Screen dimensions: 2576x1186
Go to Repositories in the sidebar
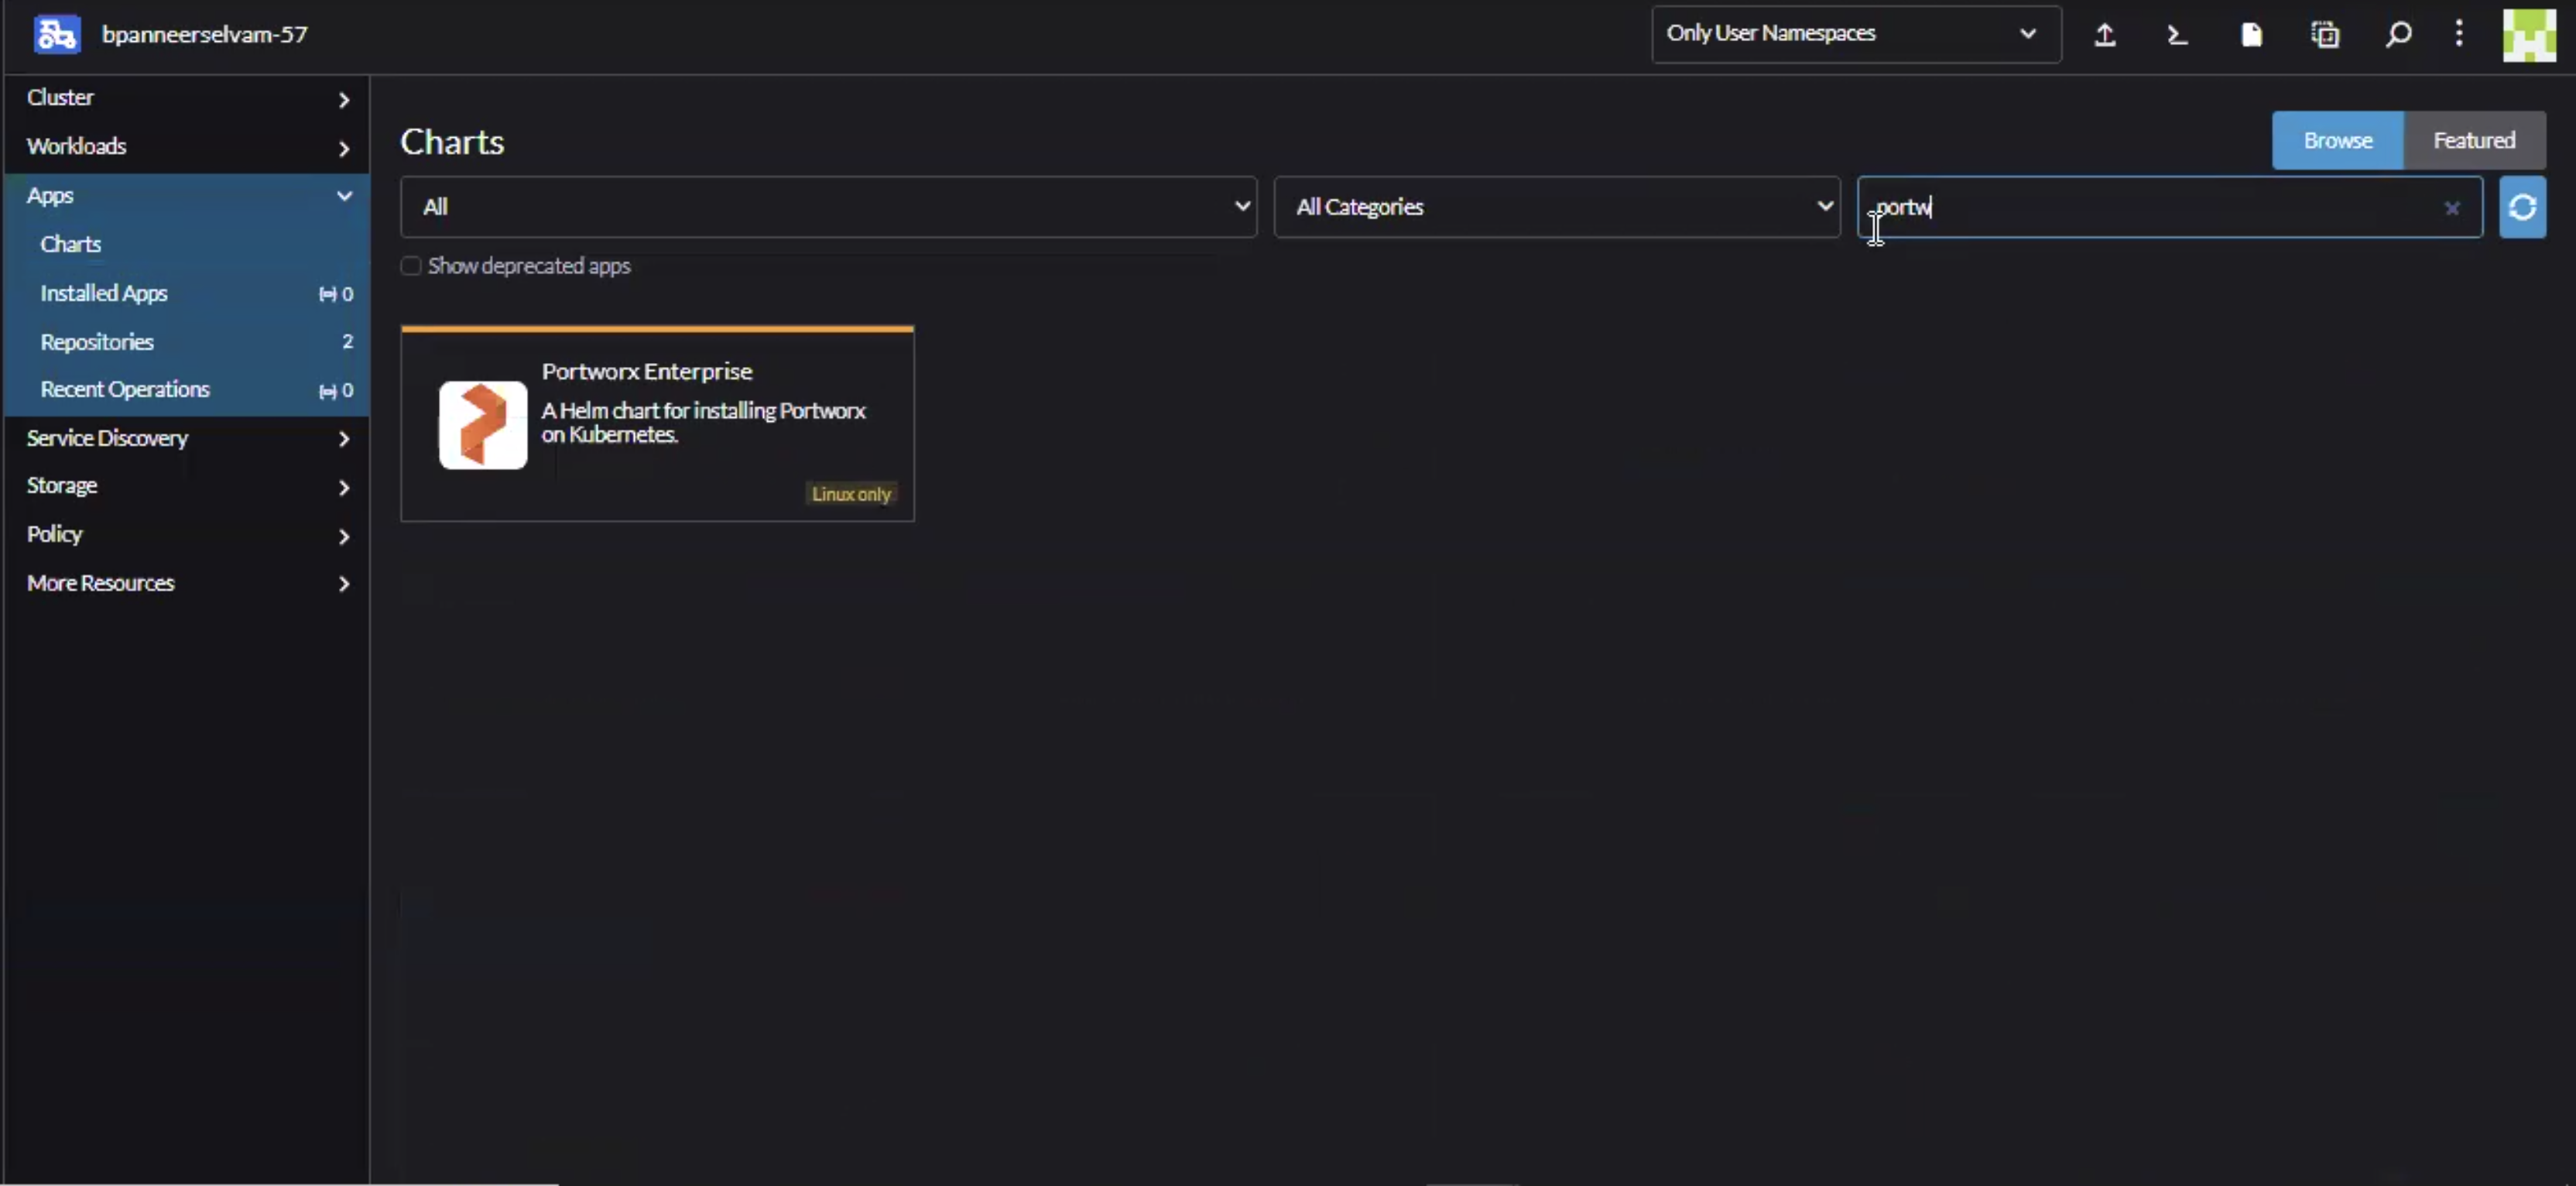(x=97, y=342)
